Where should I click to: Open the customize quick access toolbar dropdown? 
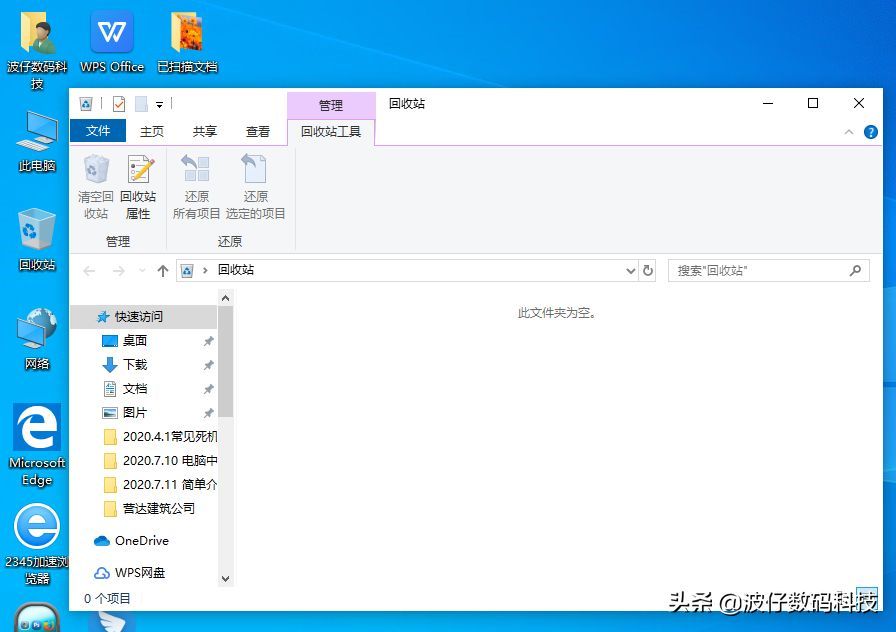[159, 105]
